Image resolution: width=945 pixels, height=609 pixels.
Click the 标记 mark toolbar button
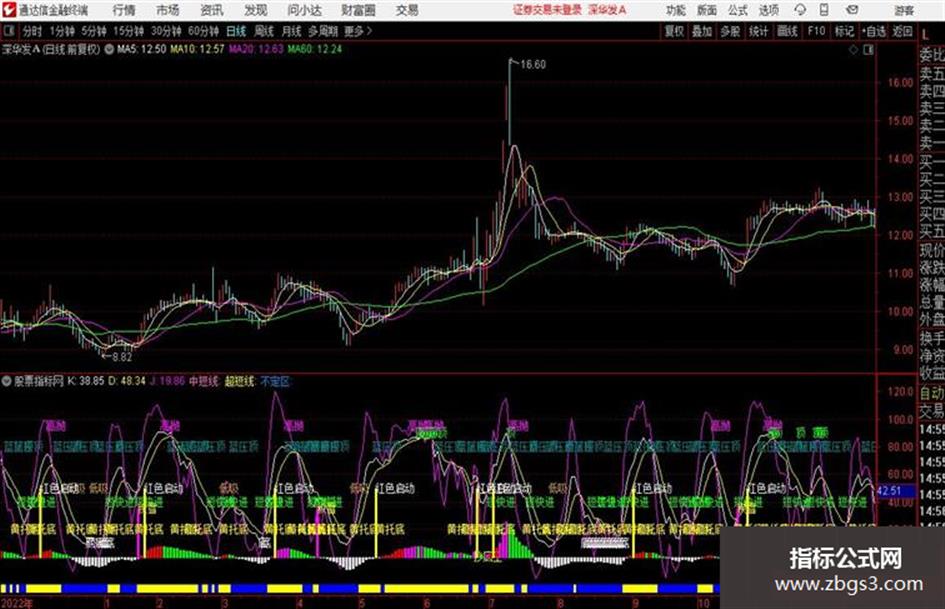pos(844,31)
